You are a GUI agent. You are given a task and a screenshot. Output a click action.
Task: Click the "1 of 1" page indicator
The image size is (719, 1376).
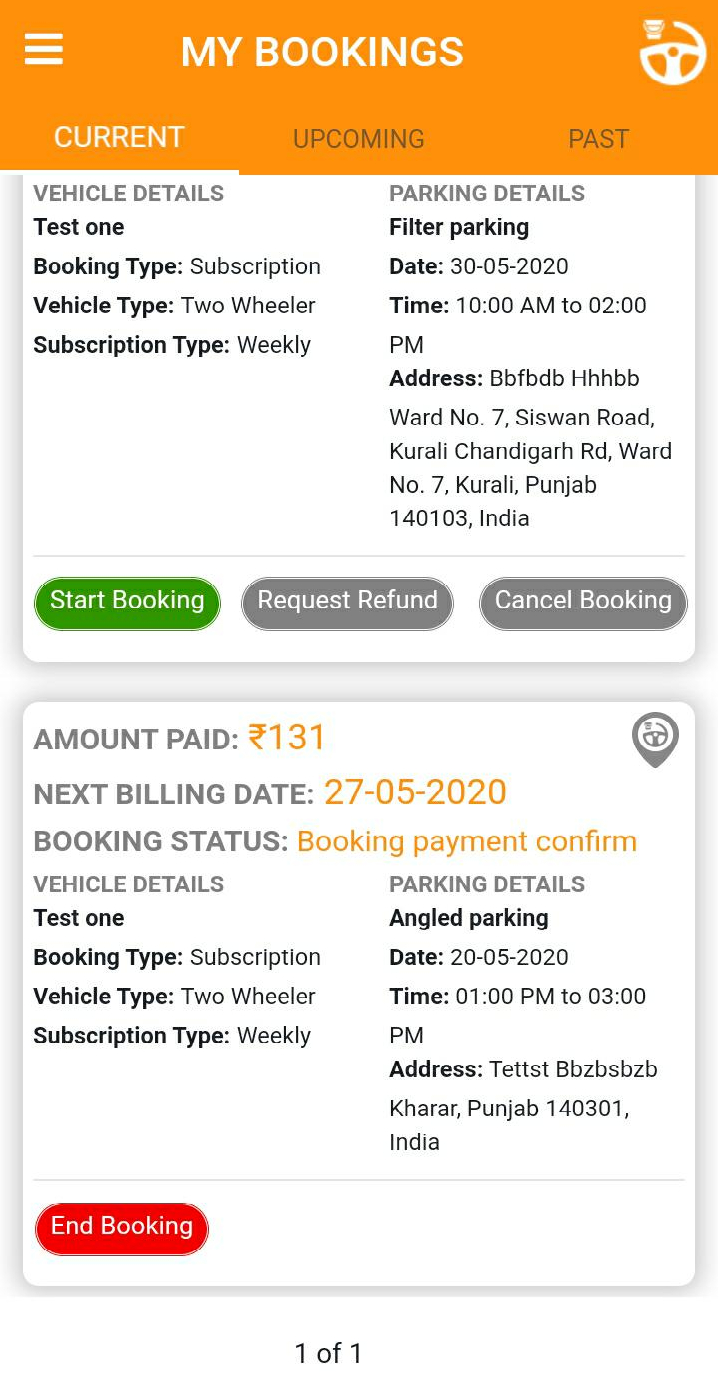[x=328, y=1353]
